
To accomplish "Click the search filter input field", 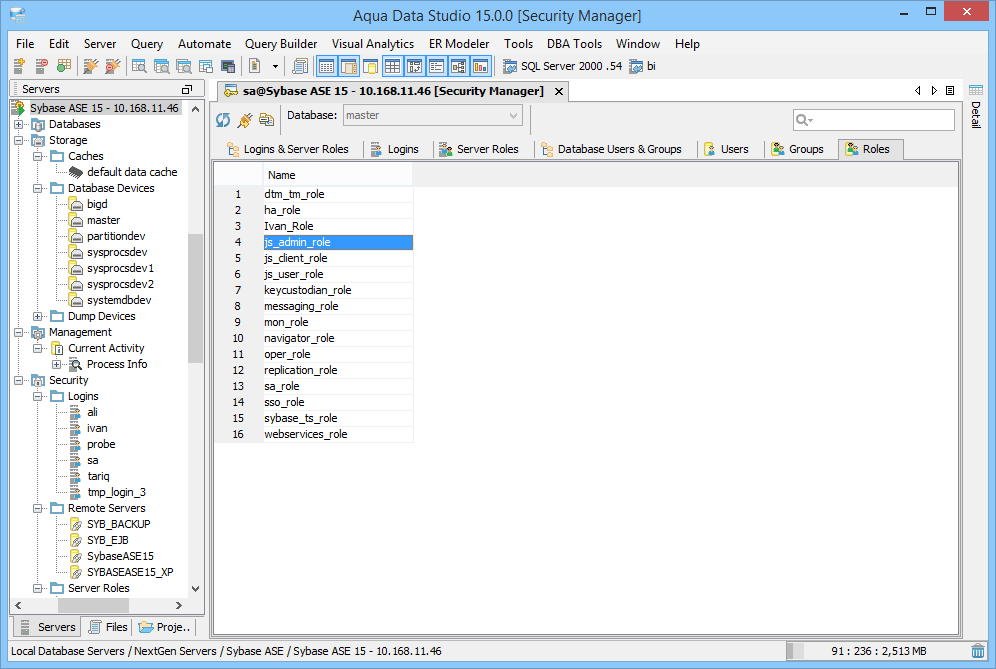I will pyautogui.click(x=873, y=119).
